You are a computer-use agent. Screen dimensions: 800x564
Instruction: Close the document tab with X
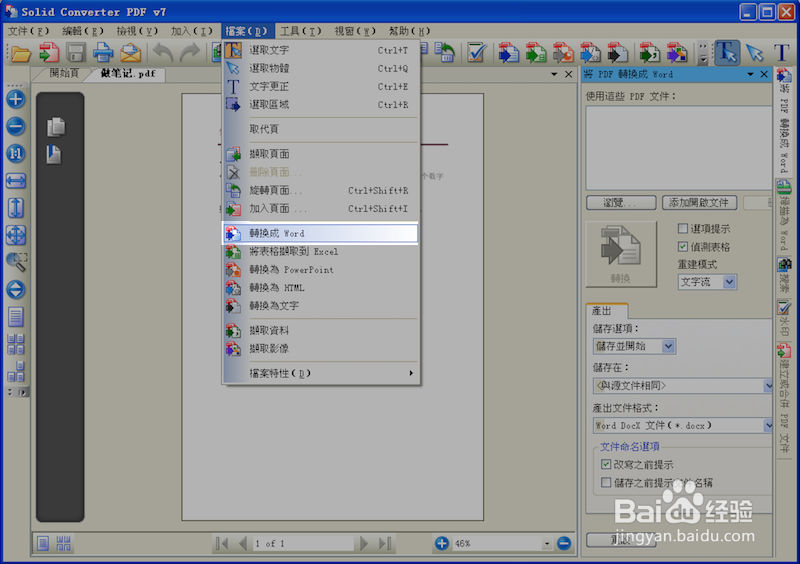click(x=568, y=75)
